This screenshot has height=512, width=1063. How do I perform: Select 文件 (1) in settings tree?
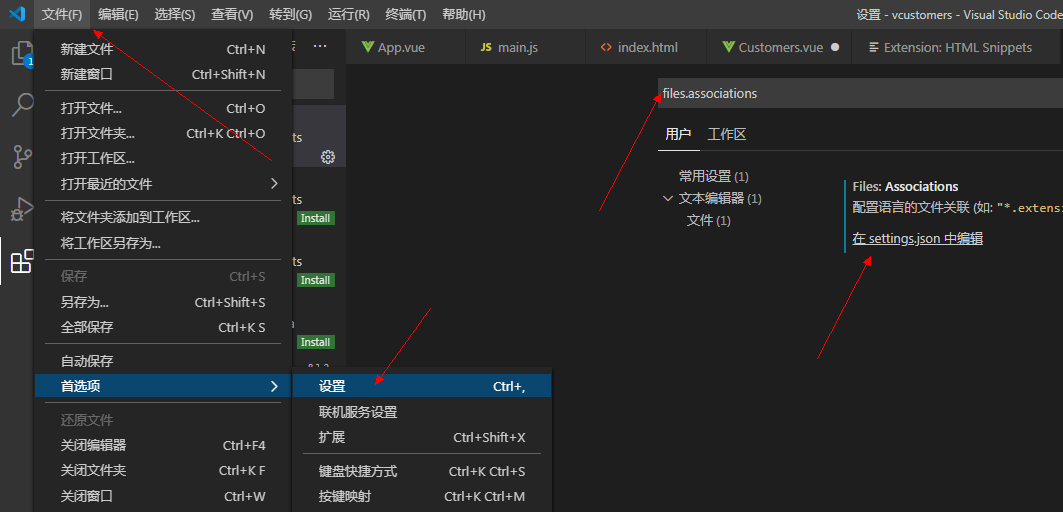pos(708,220)
